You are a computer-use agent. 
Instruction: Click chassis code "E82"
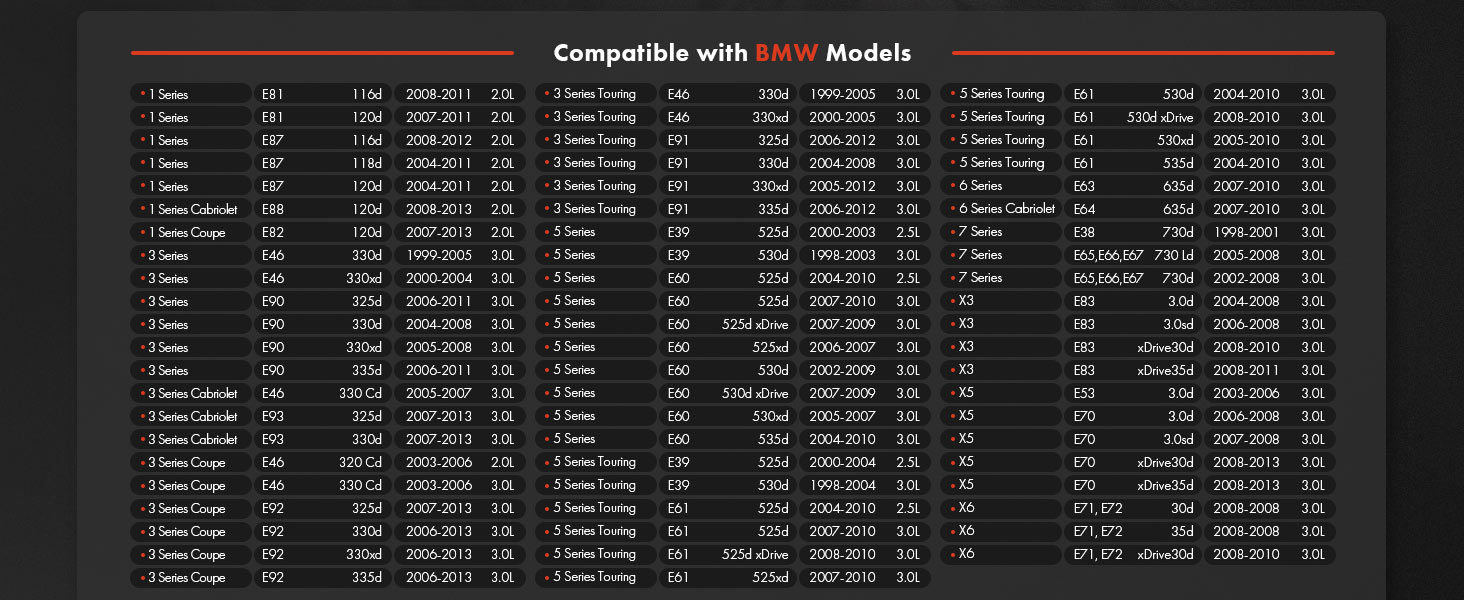(273, 232)
